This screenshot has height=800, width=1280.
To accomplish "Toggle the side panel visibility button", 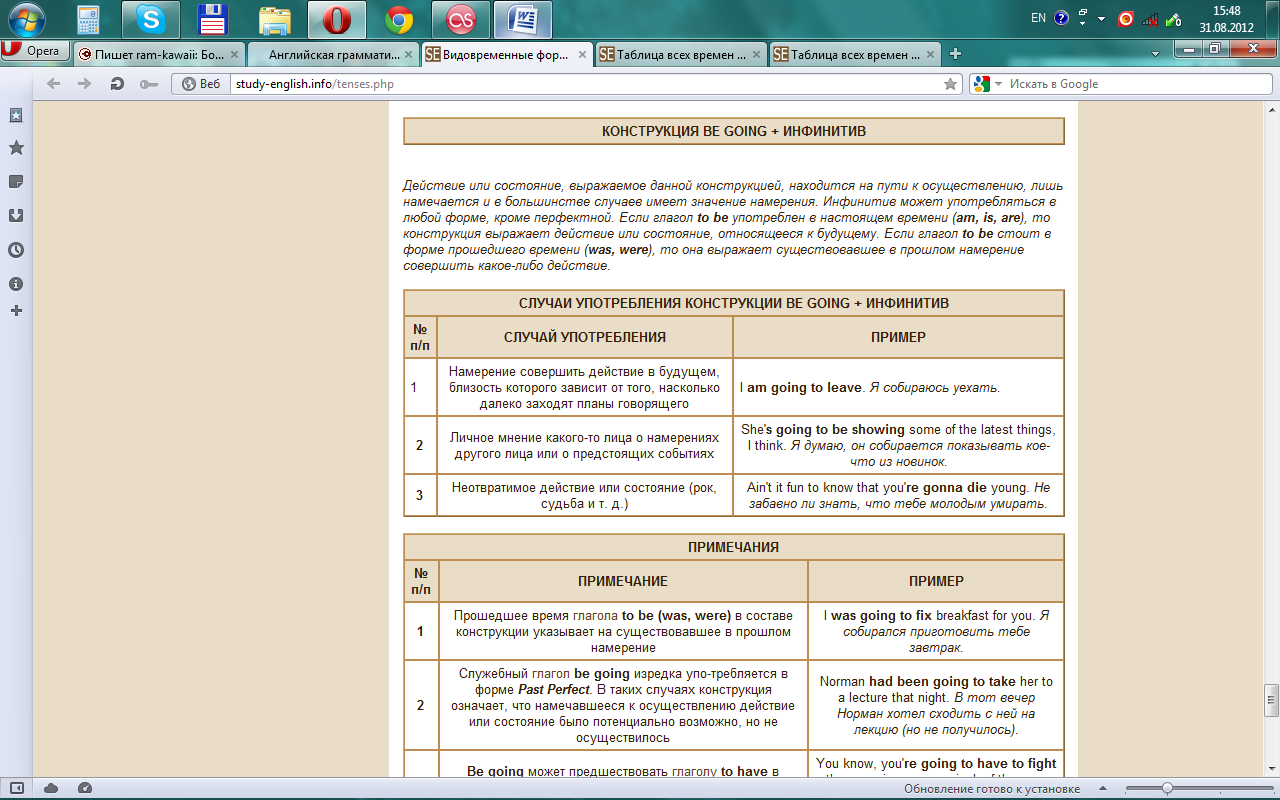I will (x=17, y=789).
